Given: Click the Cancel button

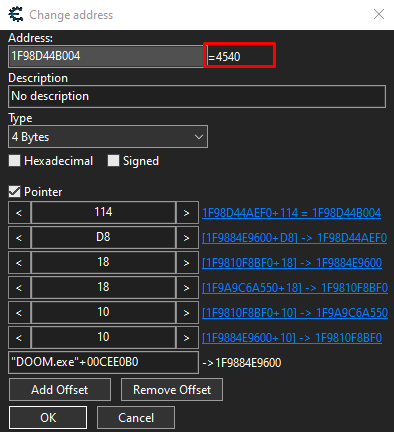Looking at the screenshot, I should (136, 418).
